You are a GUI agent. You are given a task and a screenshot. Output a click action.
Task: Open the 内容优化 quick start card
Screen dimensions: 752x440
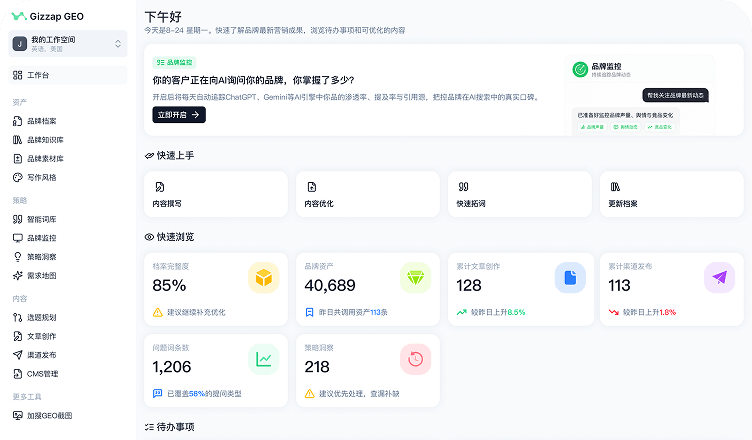pyautogui.click(x=368, y=194)
